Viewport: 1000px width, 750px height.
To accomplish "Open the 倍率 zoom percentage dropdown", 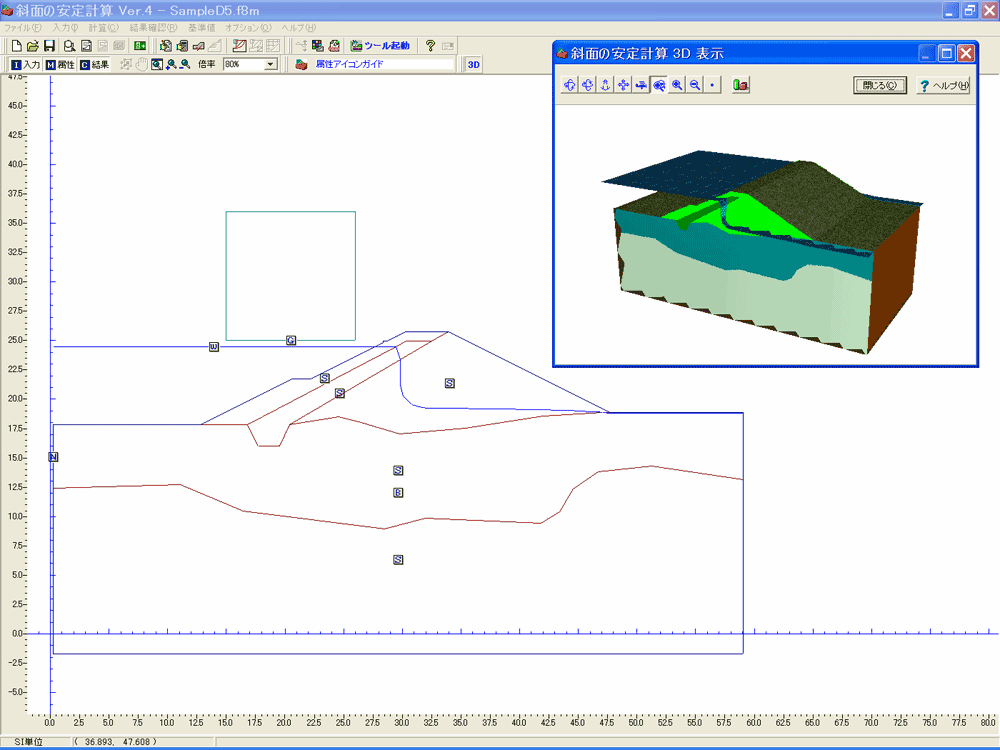I will pos(270,65).
